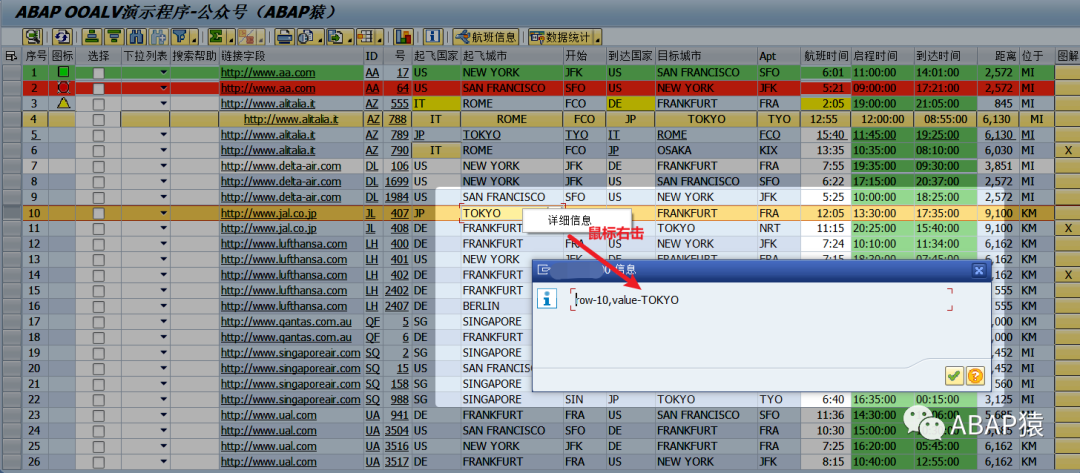The width and height of the screenshot is (1080, 473).
Task: Click the help question-mark button in dialog
Action: coord(975,376)
